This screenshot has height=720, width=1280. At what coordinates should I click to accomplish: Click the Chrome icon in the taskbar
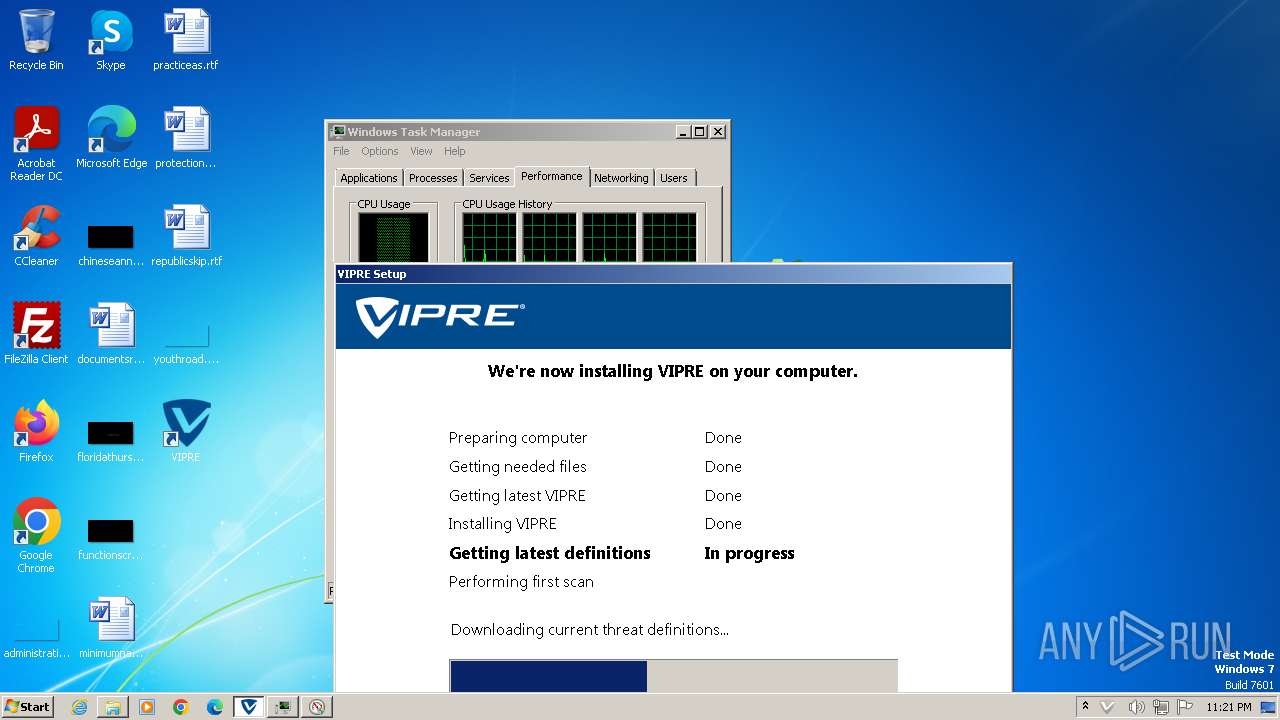181,707
